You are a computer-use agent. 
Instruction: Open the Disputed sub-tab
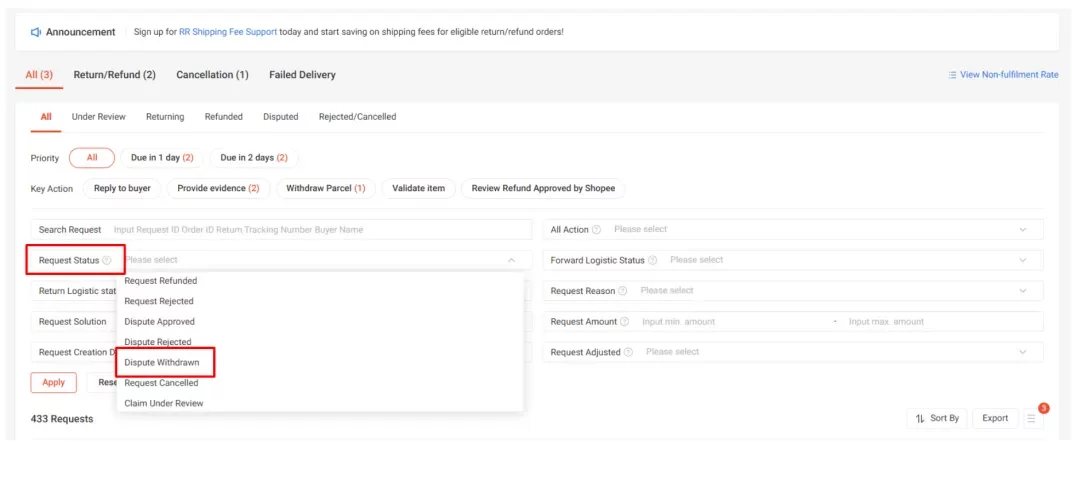click(280, 117)
